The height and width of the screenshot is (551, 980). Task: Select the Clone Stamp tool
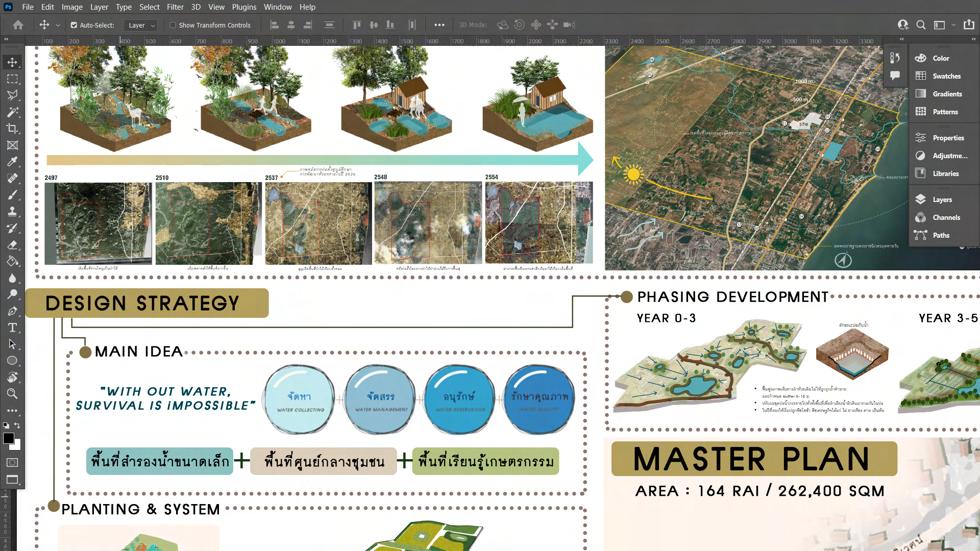(x=12, y=212)
